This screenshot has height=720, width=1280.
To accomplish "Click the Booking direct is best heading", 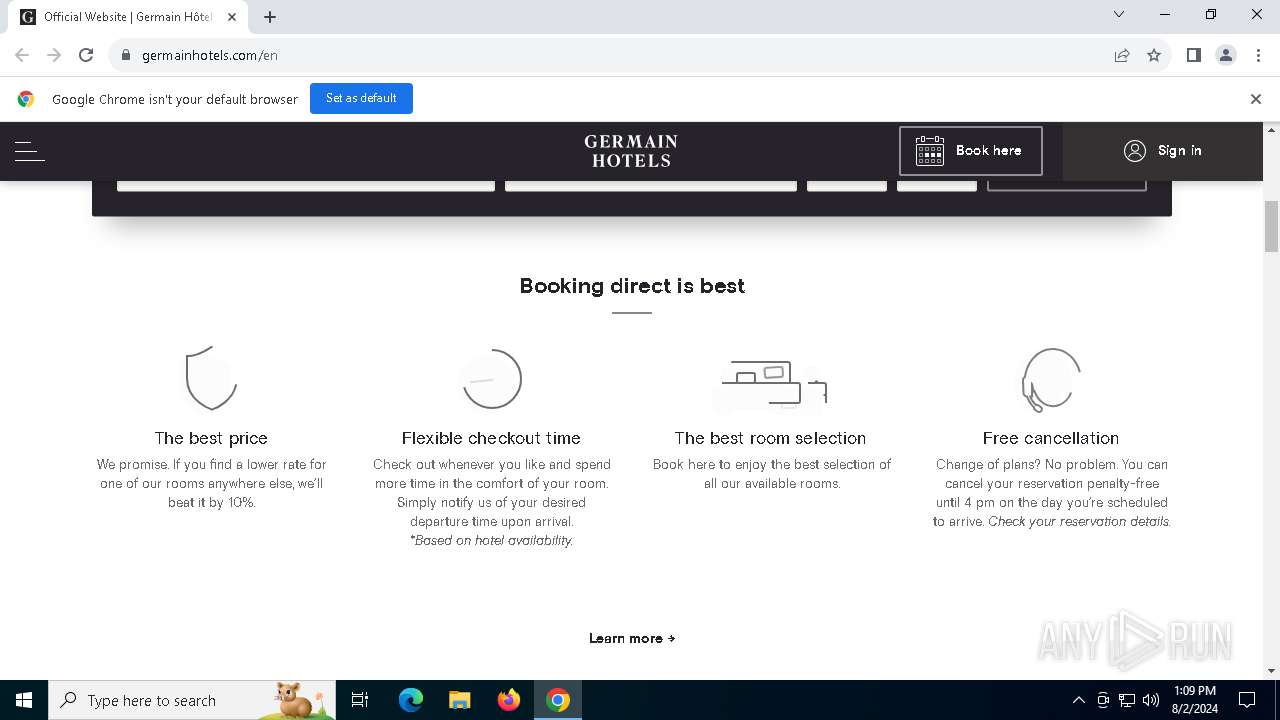I will coord(632,286).
